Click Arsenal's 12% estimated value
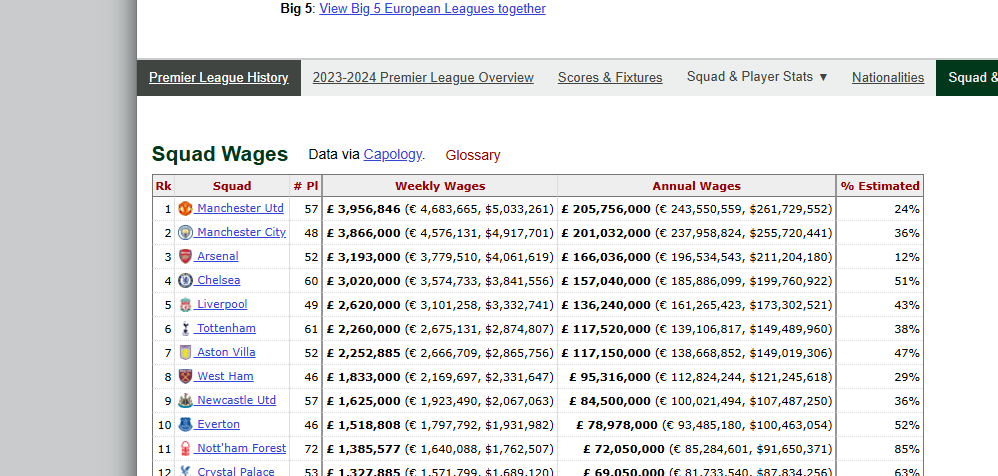This screenshot has width=998, height=476. (x=906, y=257)
